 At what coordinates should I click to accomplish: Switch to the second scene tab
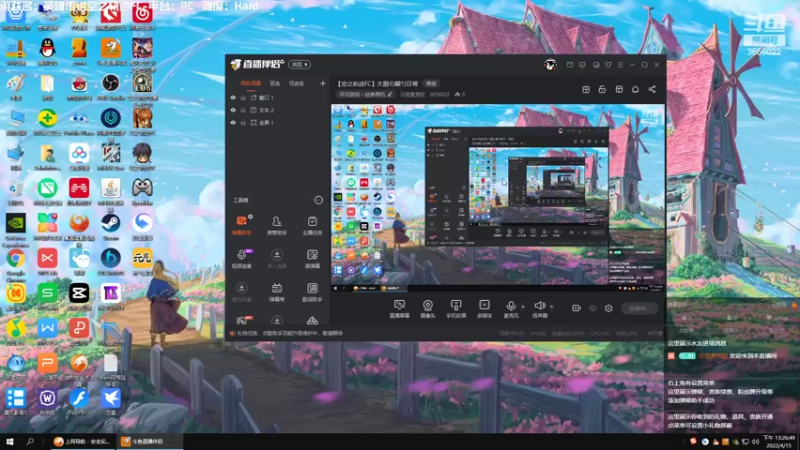tap(275, 83)
